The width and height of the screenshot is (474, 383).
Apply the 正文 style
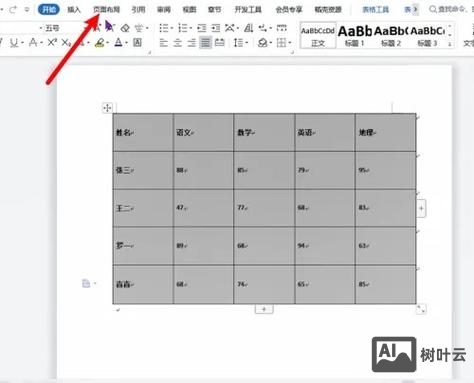coord(318,36)
